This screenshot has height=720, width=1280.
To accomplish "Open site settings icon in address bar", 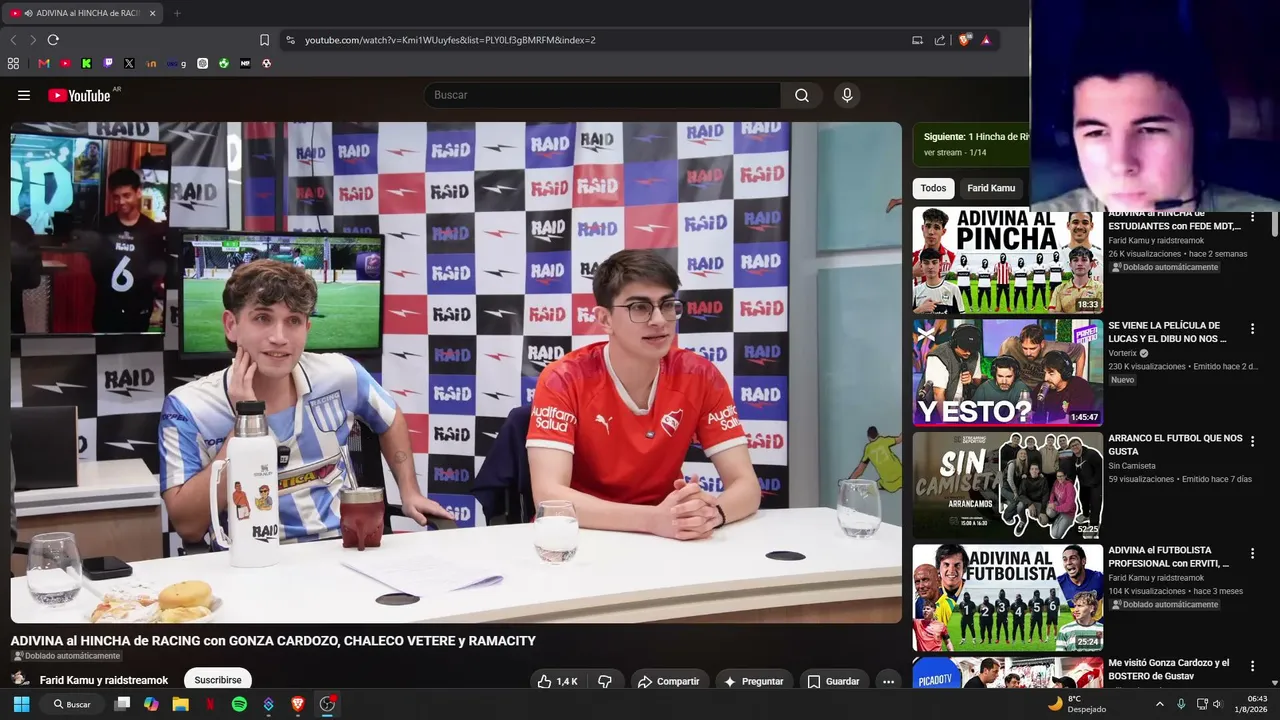I will coord(290,40).
